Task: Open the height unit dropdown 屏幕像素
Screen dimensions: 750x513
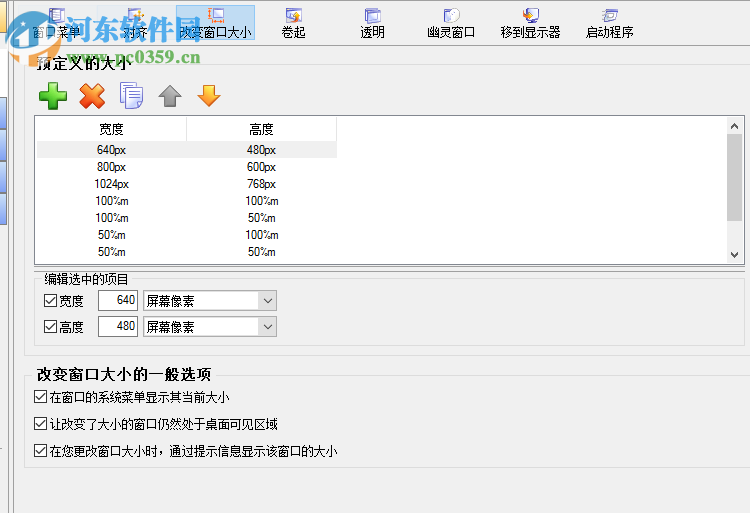Action: pos(210,327)
